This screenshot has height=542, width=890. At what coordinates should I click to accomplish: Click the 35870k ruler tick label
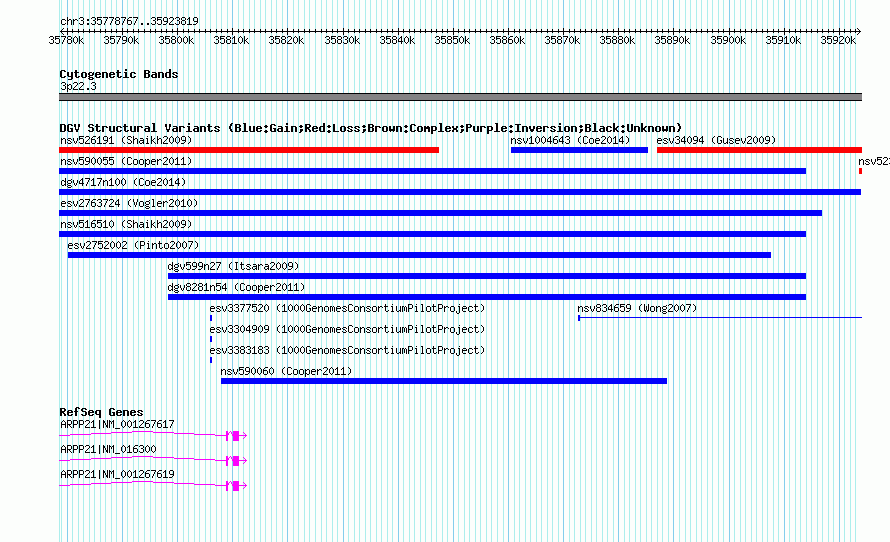click(562, 40)
